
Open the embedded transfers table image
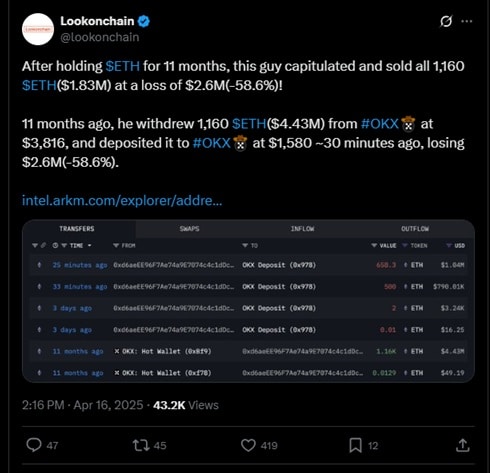click(x=248, y=301)
